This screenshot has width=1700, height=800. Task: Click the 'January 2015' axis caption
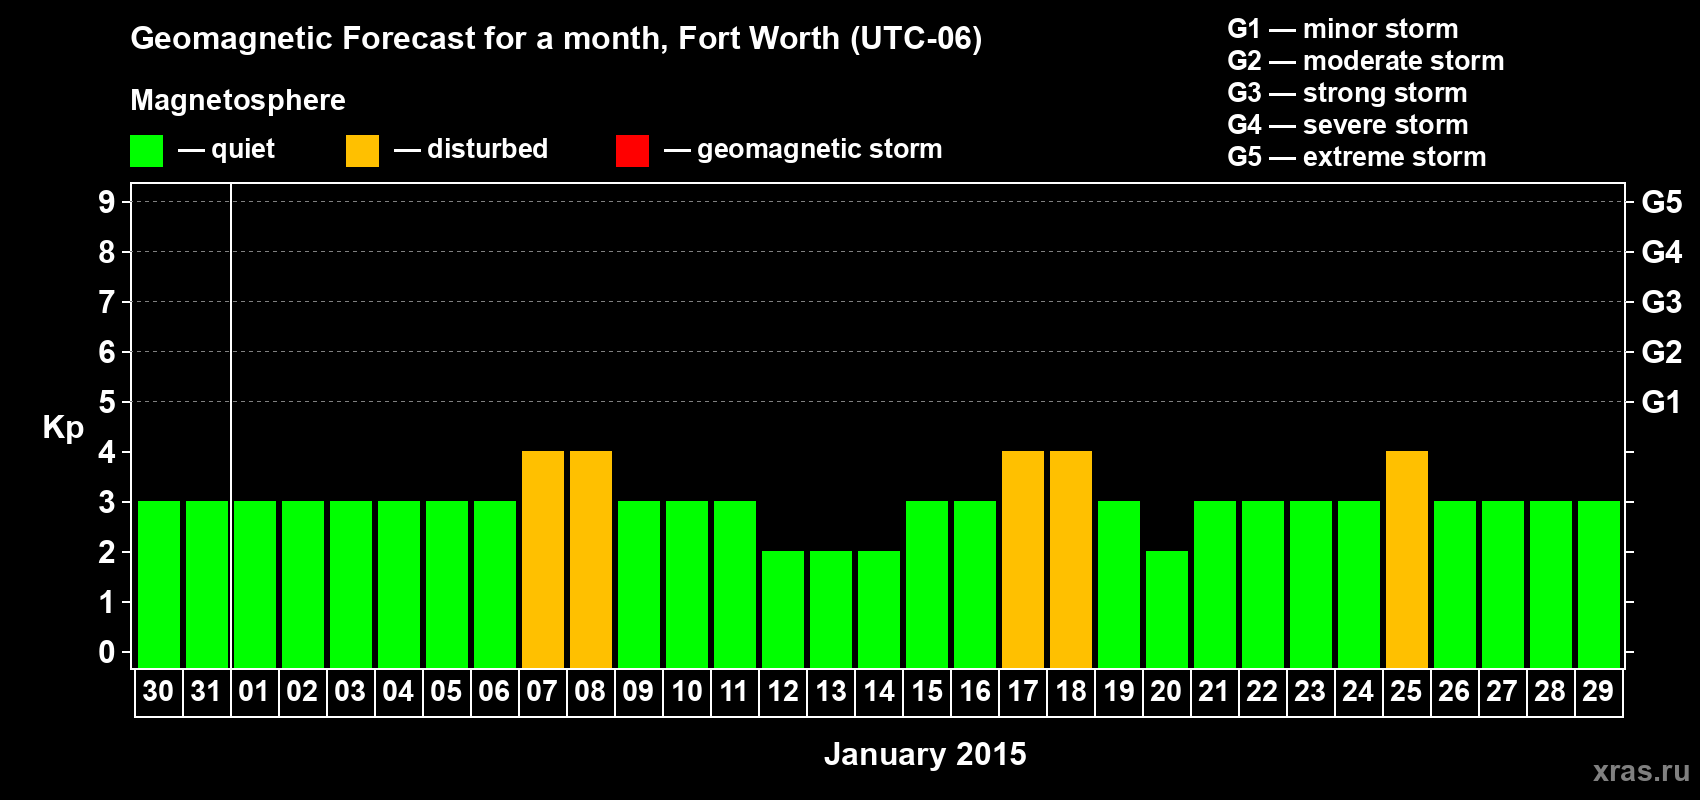925,754
